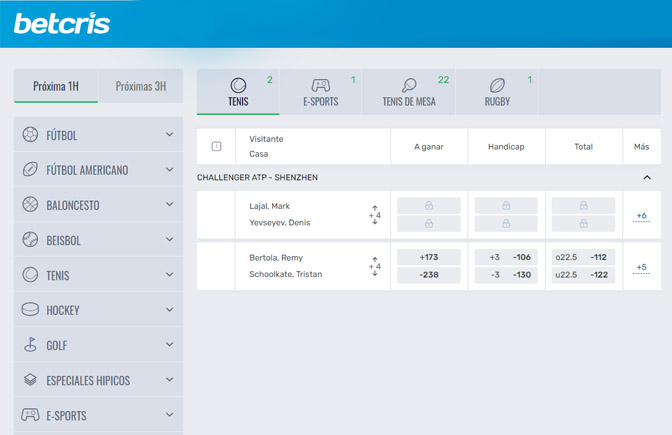
Task: Pick Bertola to win at +173
Action: tap(429, 258)
